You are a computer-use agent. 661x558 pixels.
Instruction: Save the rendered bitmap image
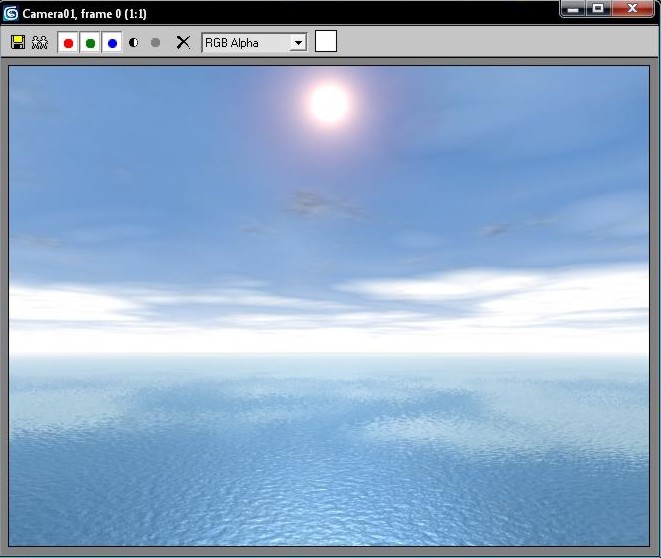(x=18, y=42)
